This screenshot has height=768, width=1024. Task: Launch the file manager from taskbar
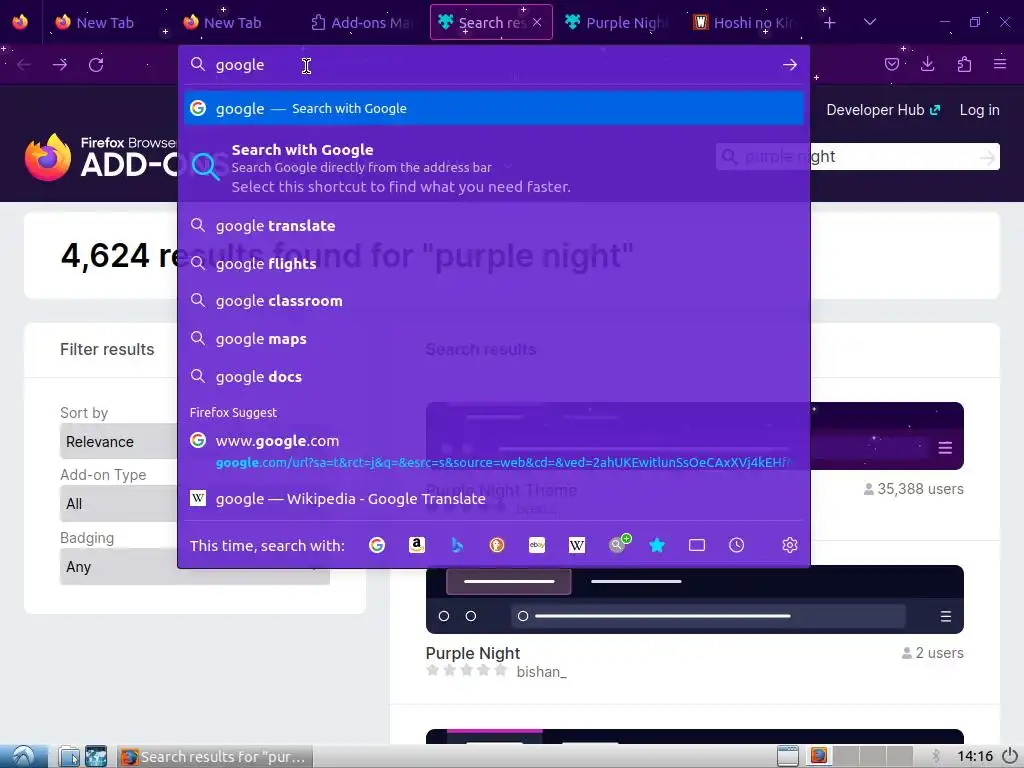click(69, 756)
